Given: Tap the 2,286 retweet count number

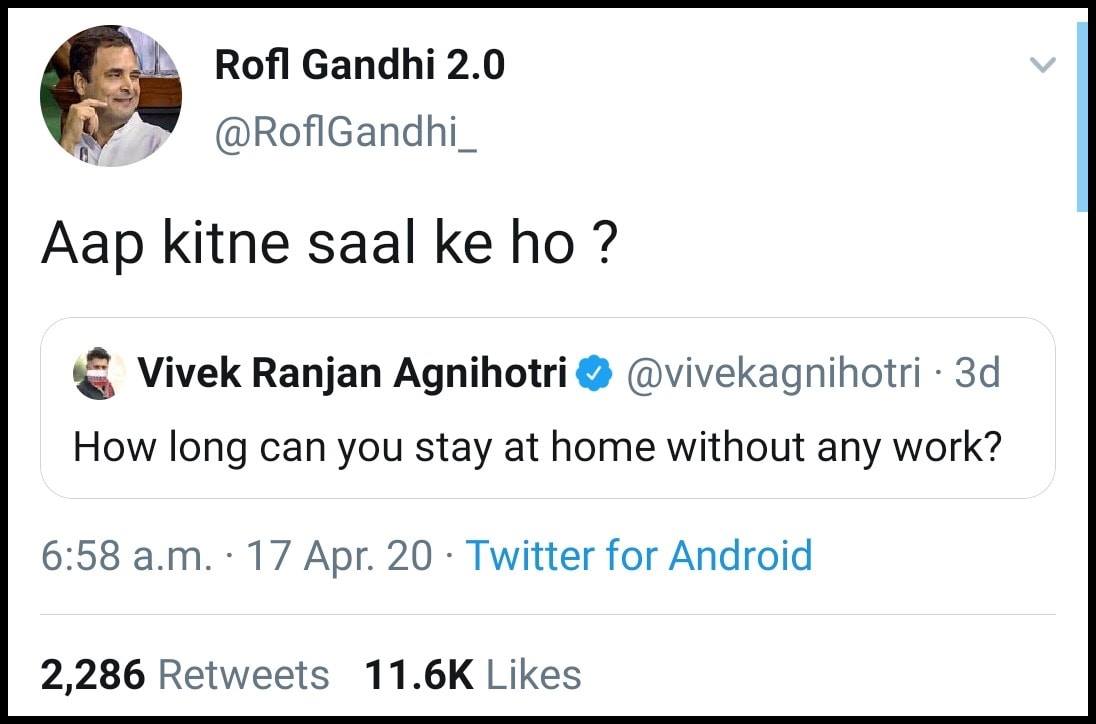Looking at the screenshot, I should [93, 676].
